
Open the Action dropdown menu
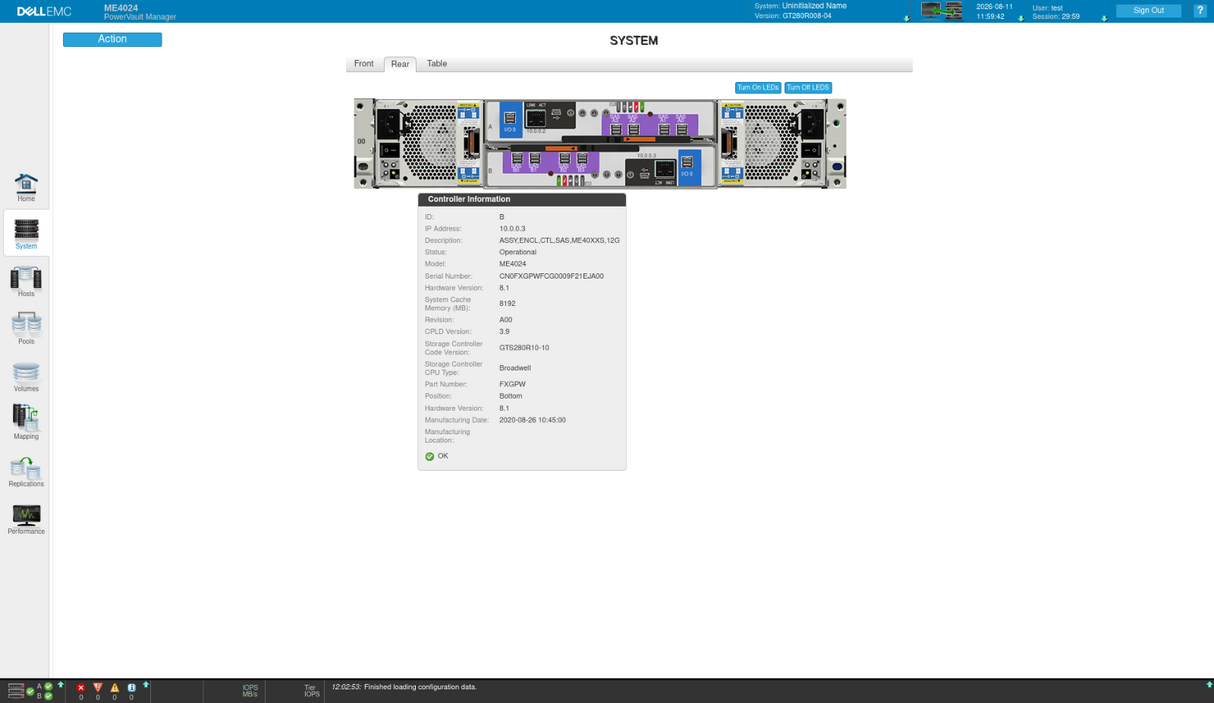112,39
